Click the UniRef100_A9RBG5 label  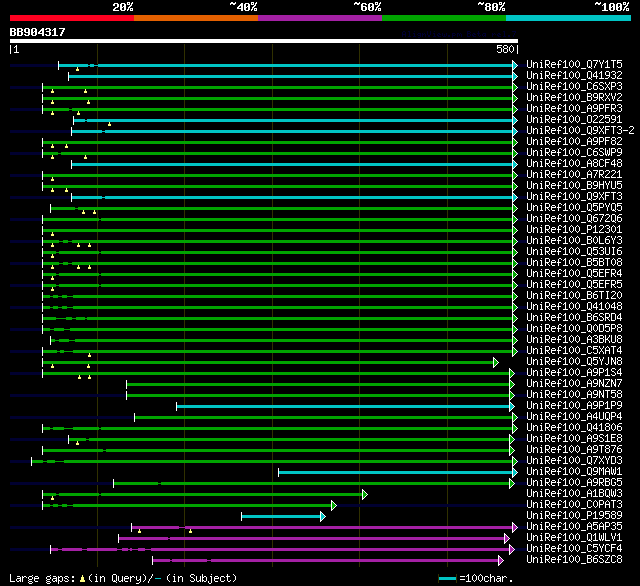pos(574,483)
